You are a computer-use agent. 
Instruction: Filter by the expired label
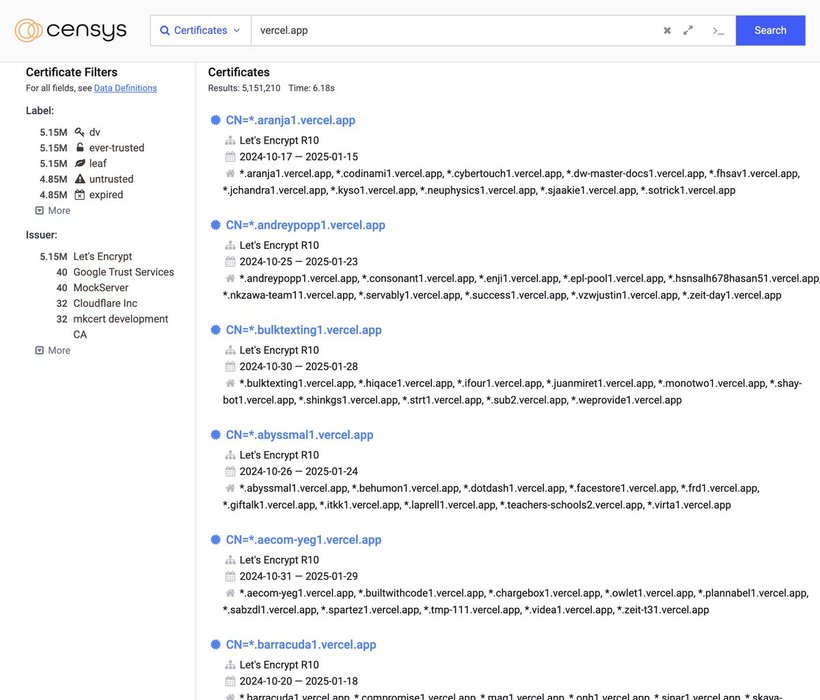coord(106,194)
